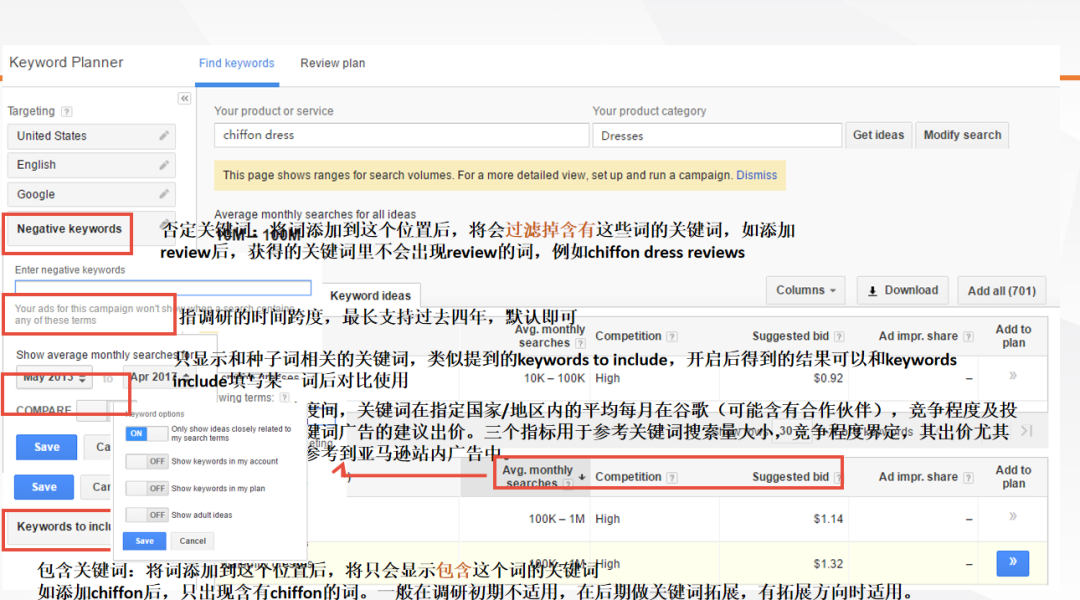The image size is (1080, 600).
Task: Click the Save button directly under COMPARE
Action: pyautogui.click(x=47, y=447)
